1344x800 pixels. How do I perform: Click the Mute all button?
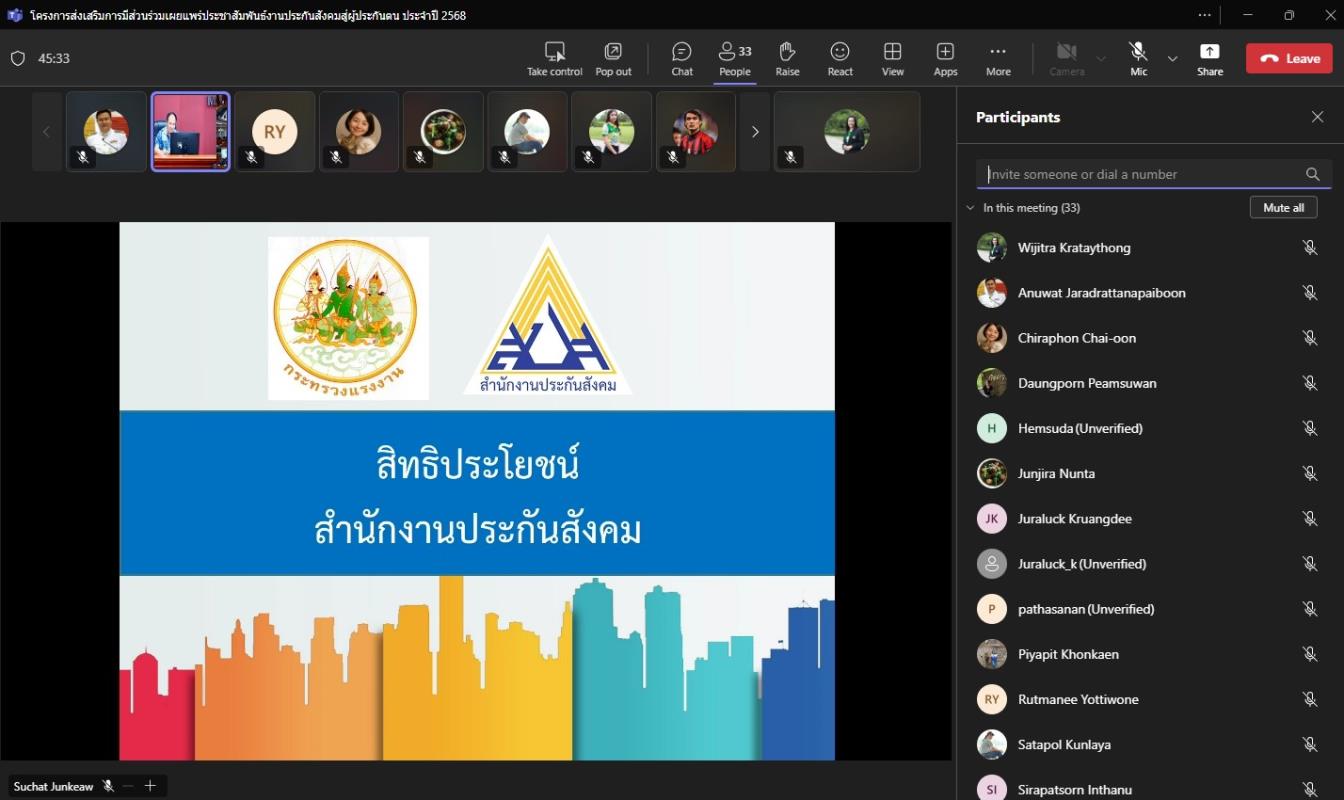1283,207
